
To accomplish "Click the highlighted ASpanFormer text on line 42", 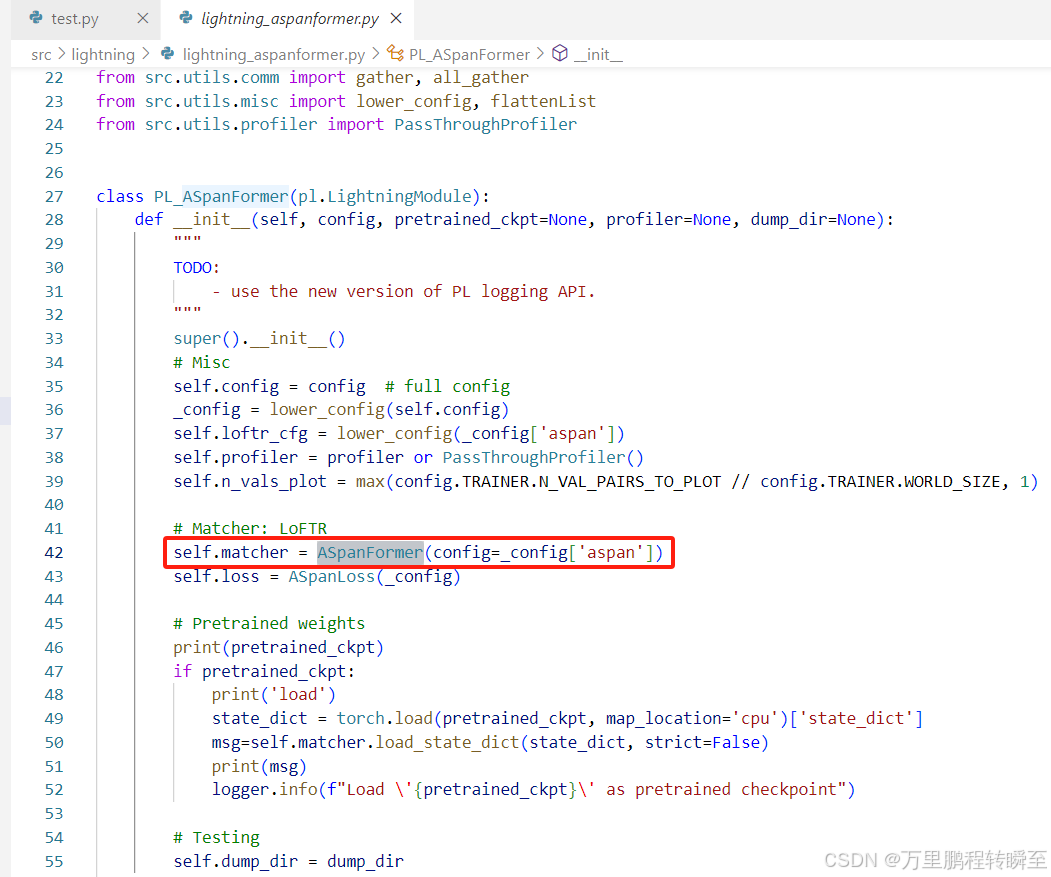I will coord(369,552).
